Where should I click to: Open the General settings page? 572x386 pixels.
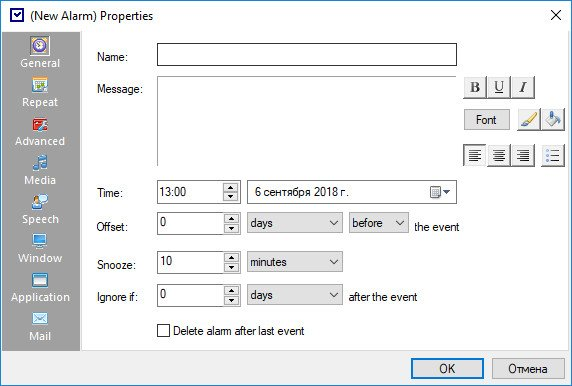(40, 52)
